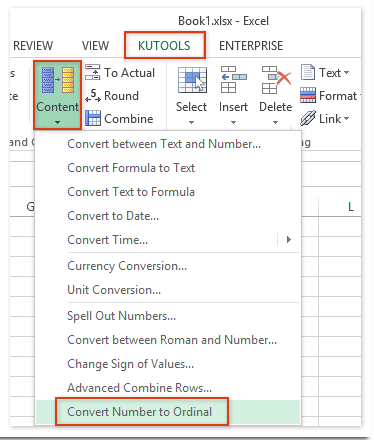This screenshot has height=440, width=374.
Task: Expand the Insert dropdown arrow
Action: point(233,122)
